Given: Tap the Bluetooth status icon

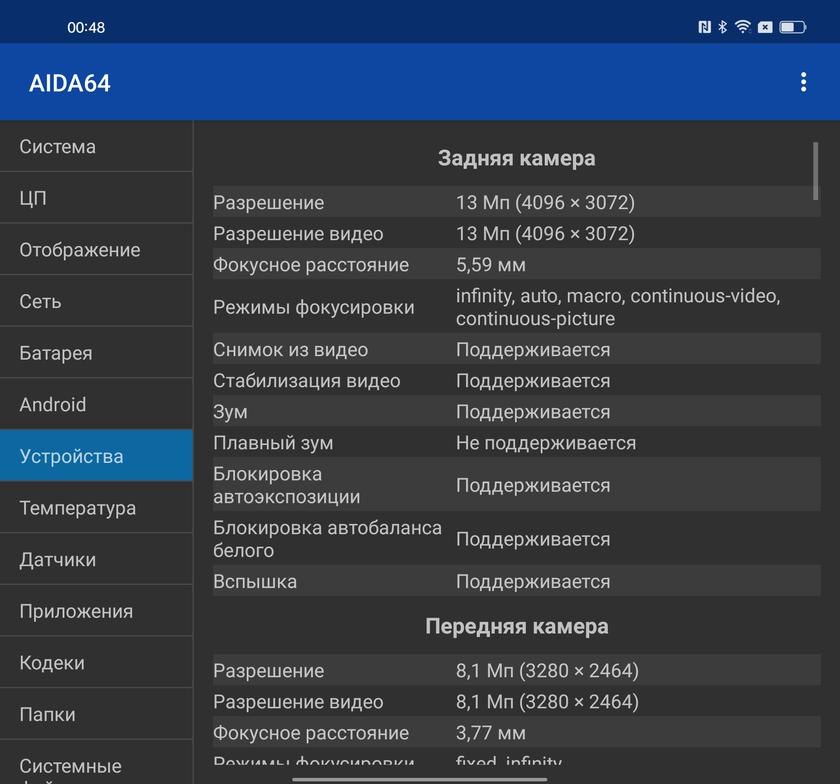Looking at the screenshot, I should tap(722, 27).
